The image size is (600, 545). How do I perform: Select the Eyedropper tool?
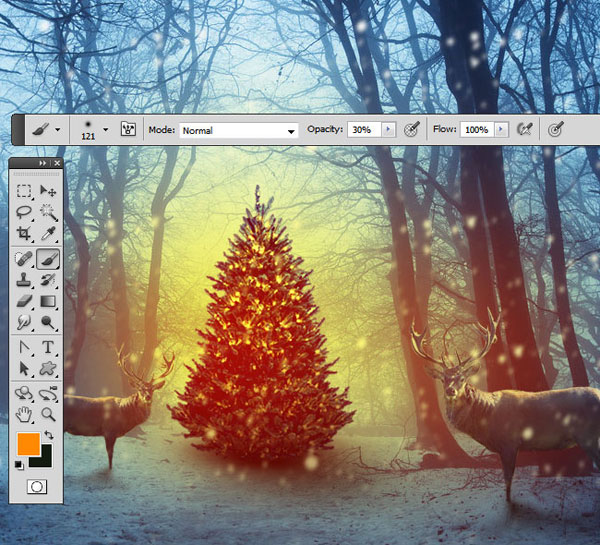[48, 233]
